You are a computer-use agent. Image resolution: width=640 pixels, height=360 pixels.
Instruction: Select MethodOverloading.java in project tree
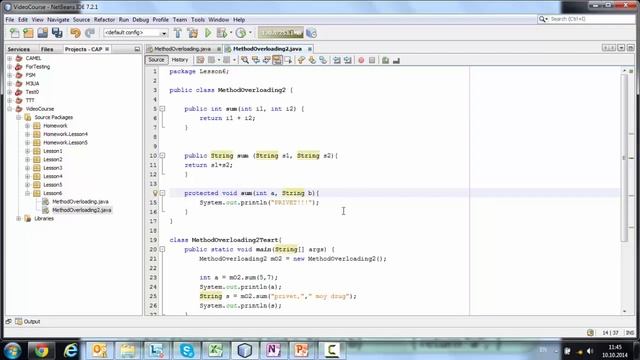(x=80, y=202)
